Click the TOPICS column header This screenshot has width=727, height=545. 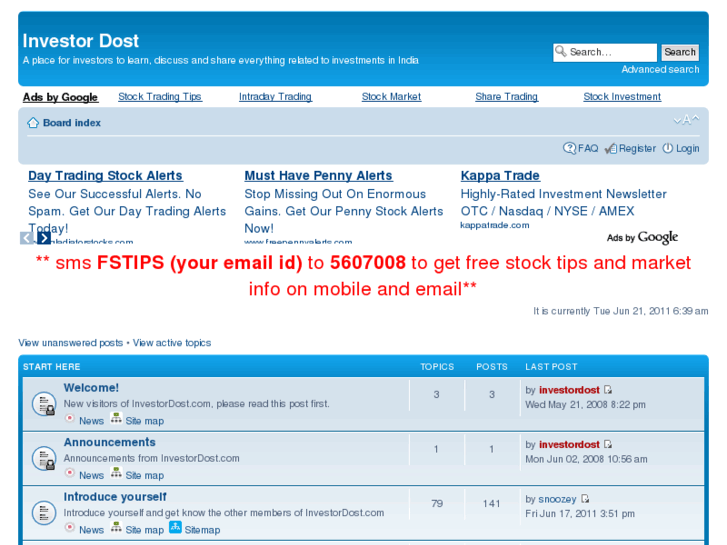(x=437, y=367)
